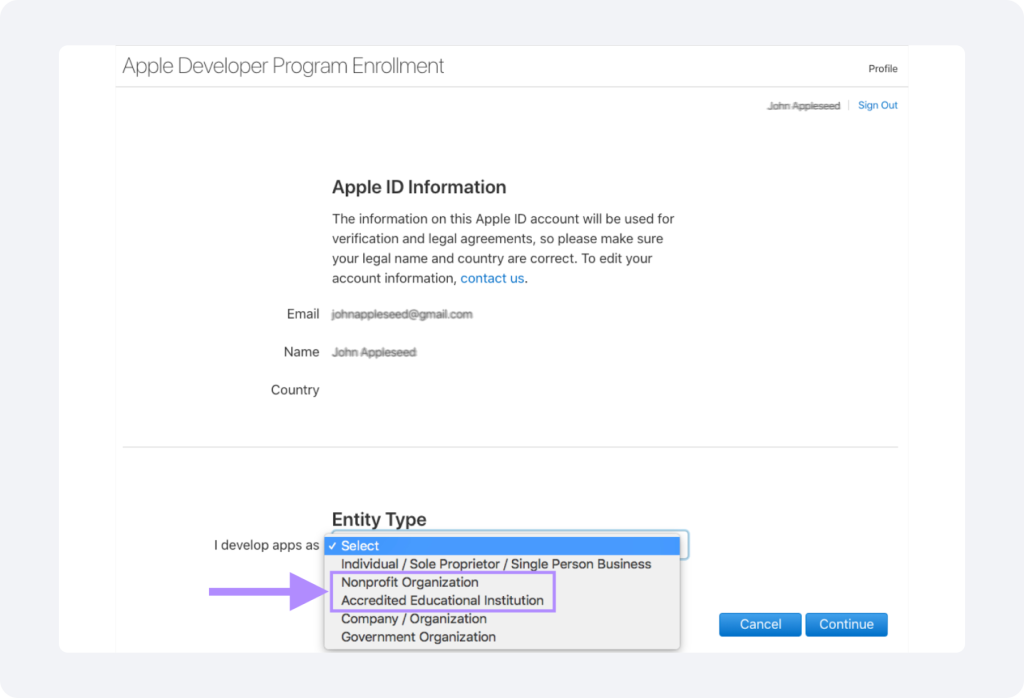Open the Profile link in the header
This screenshot has width=1024, height=698.
[x=882, y=69]
